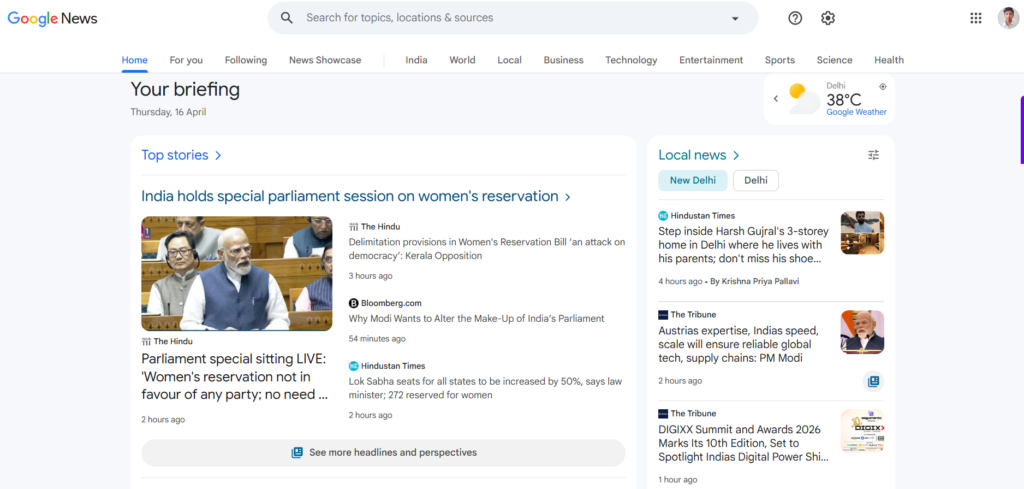This screenshot has width=1024, height=489.
Task: Click the Google News logo
Action: pyautogui.click(x=52, y=18)
